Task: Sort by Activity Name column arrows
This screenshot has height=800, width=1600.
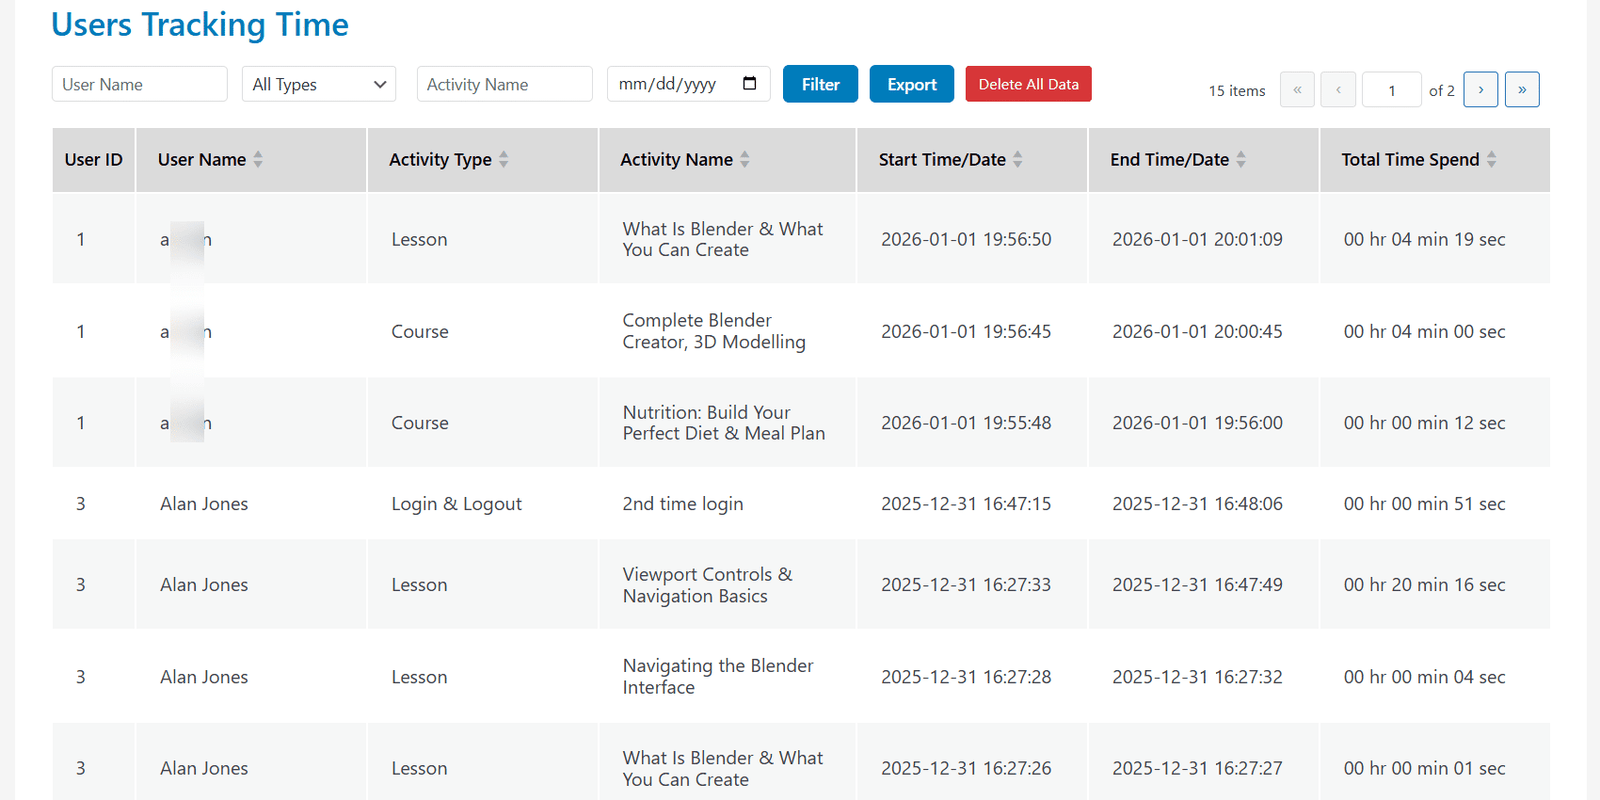Action: pyautogui.click(x=745, y=159)
